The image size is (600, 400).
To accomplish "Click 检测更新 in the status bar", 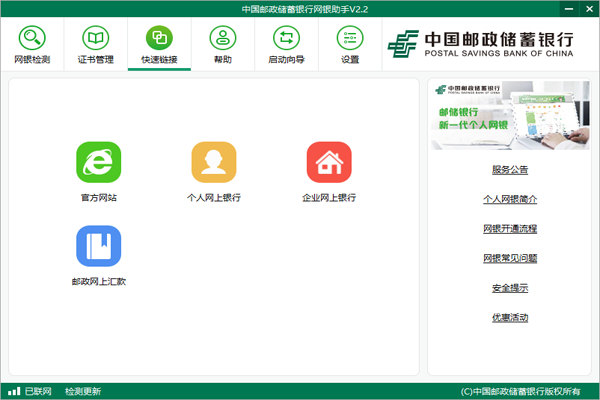I will point(83,391).
